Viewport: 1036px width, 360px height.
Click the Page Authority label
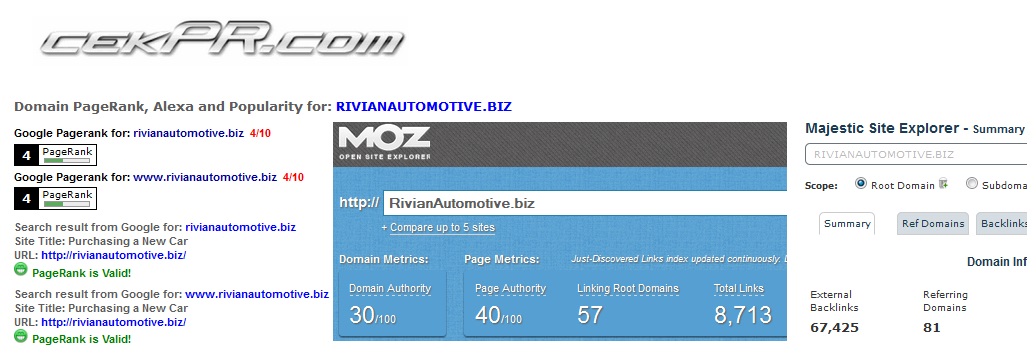[x=511, y=288]
